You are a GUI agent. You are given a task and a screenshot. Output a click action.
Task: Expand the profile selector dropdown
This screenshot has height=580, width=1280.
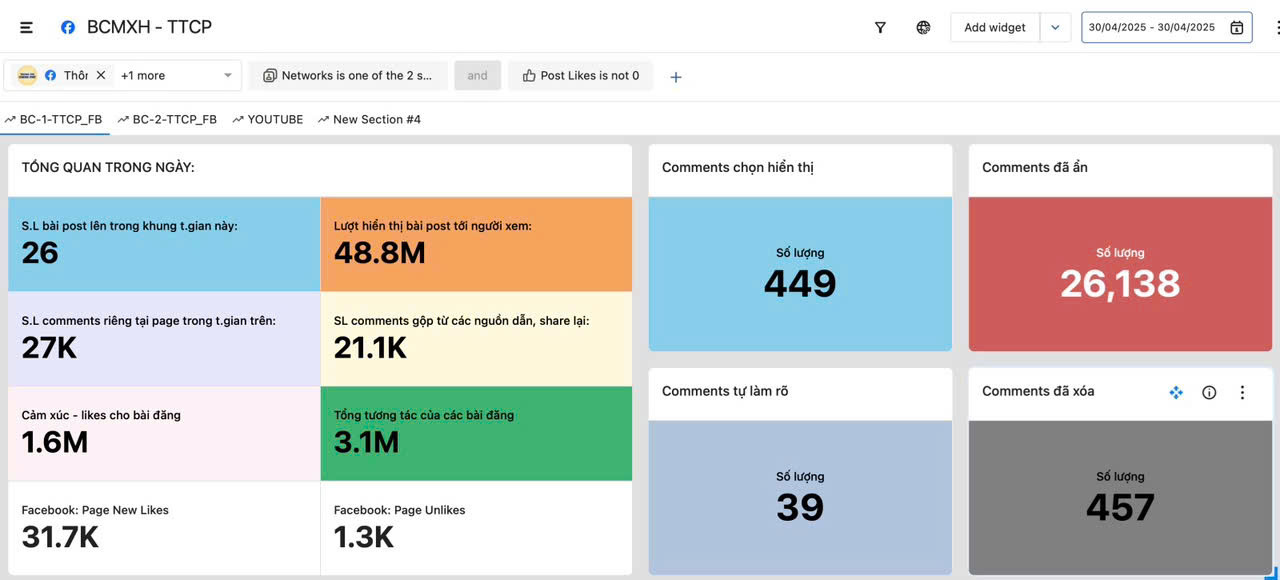point(227,76)
